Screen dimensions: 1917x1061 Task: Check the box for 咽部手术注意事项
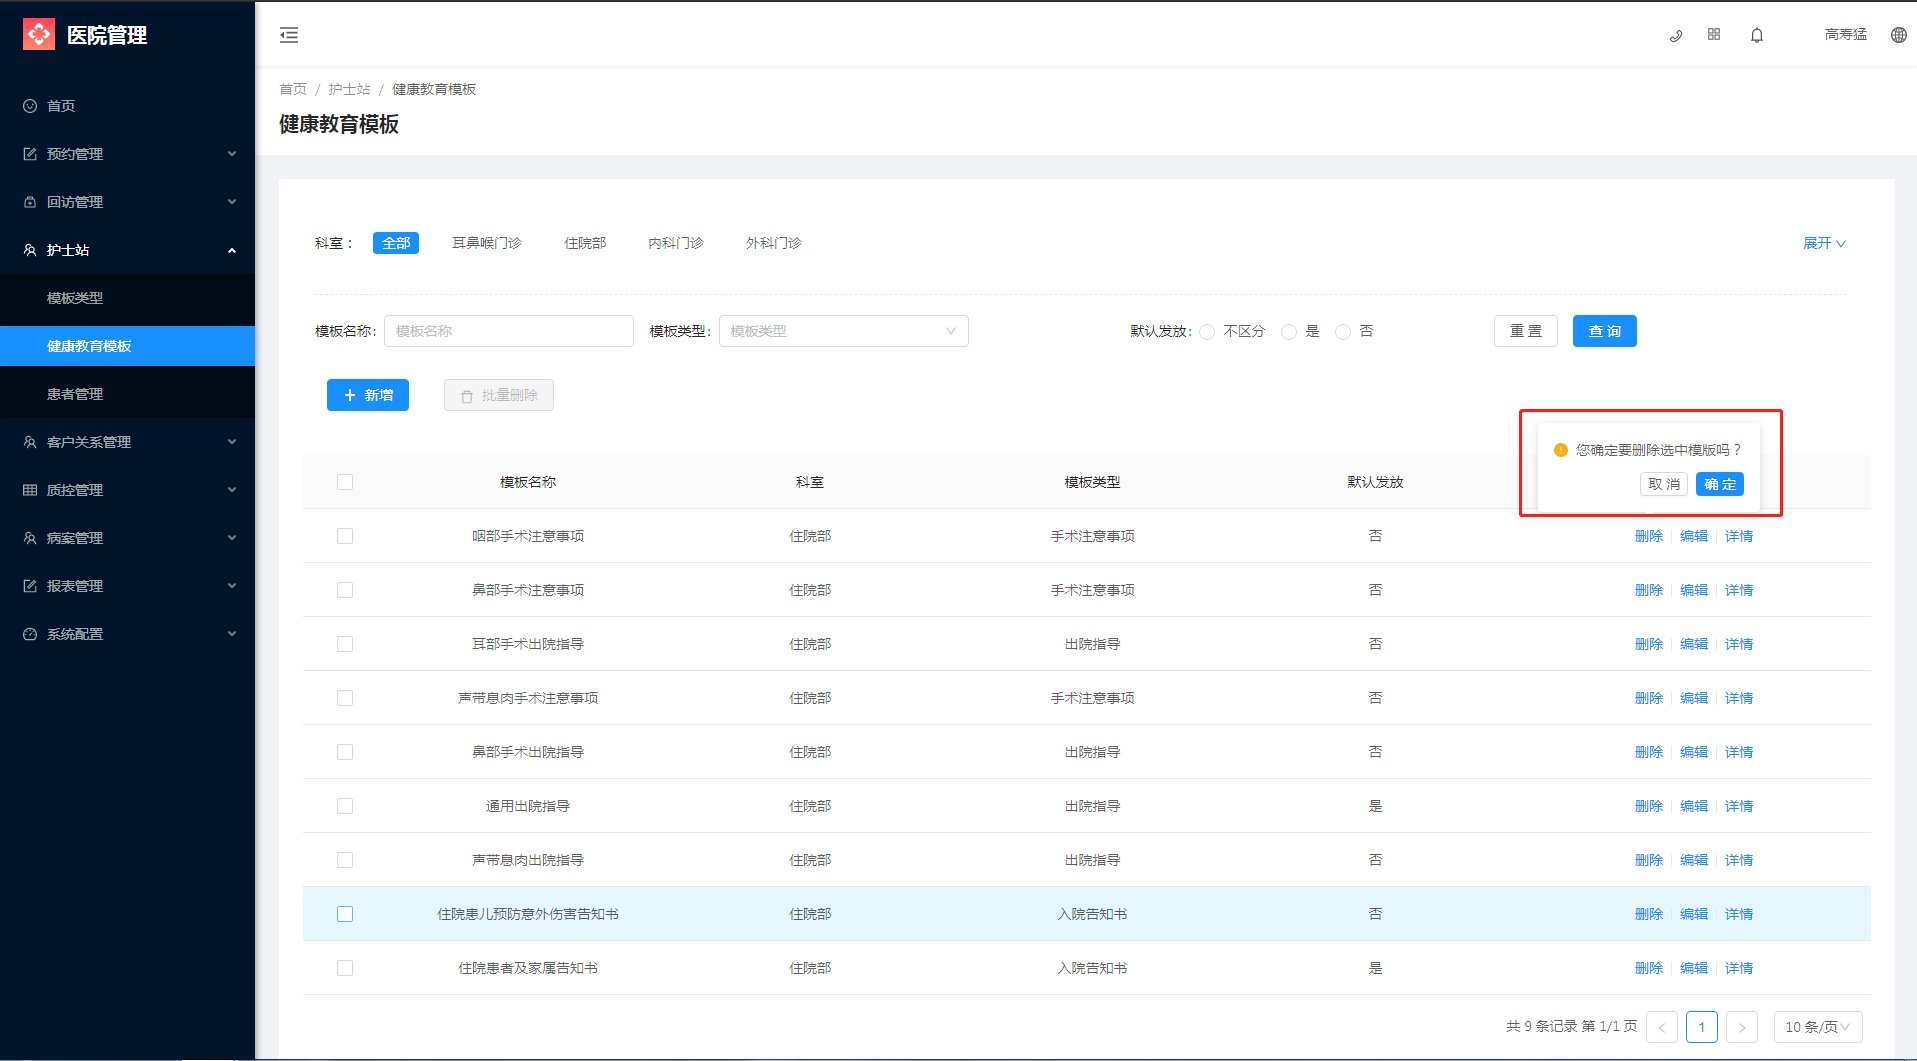point(345,536)
